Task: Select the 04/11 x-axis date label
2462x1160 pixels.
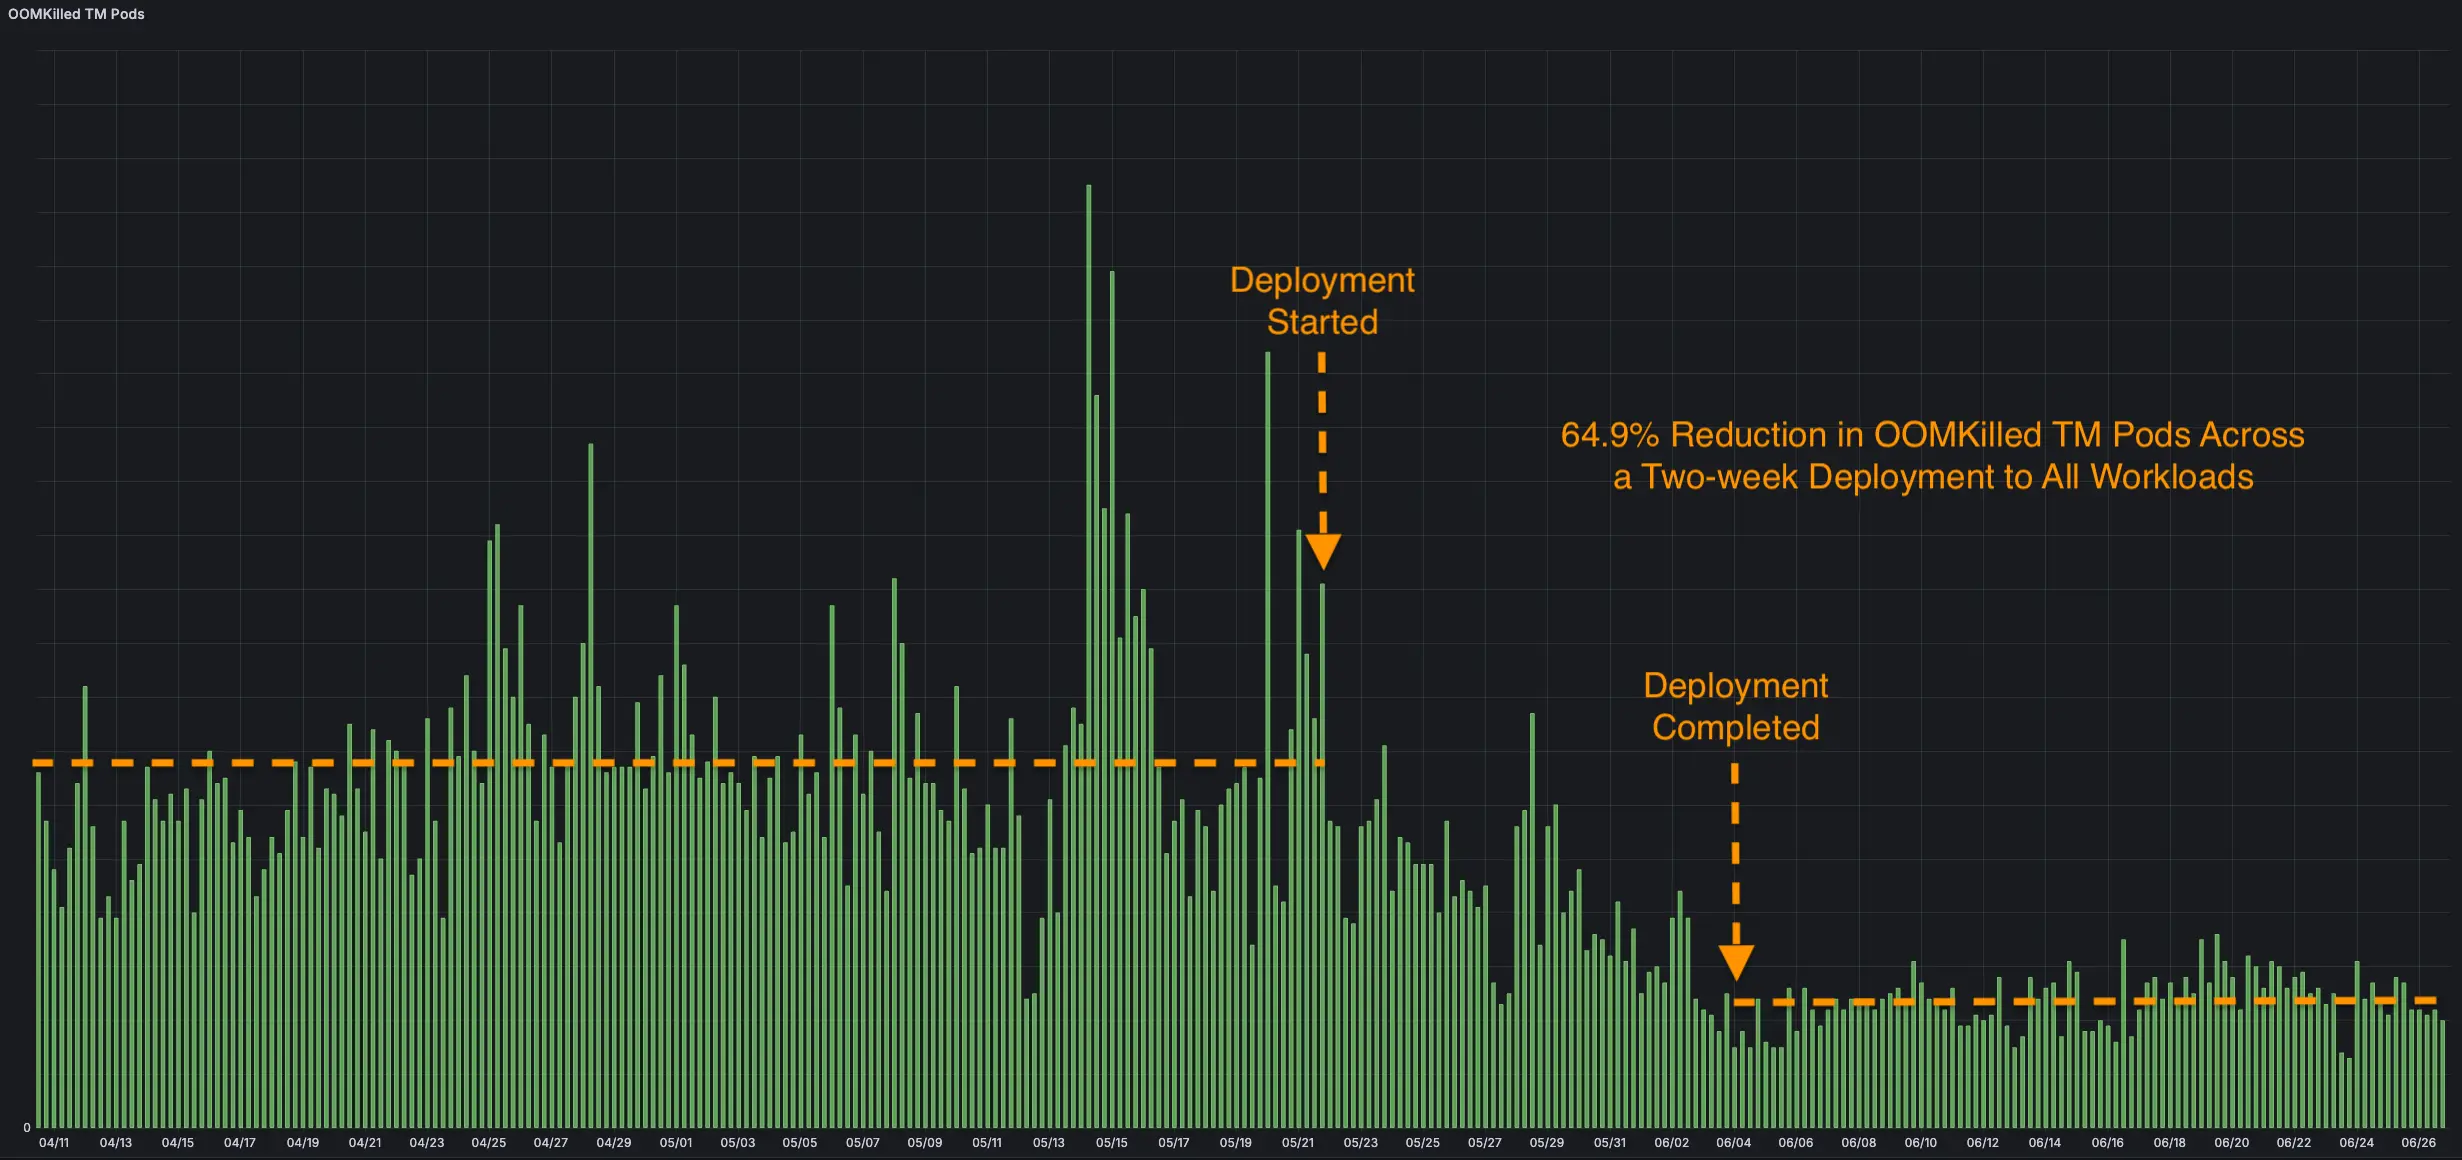Action: (x=54, y=1142)
